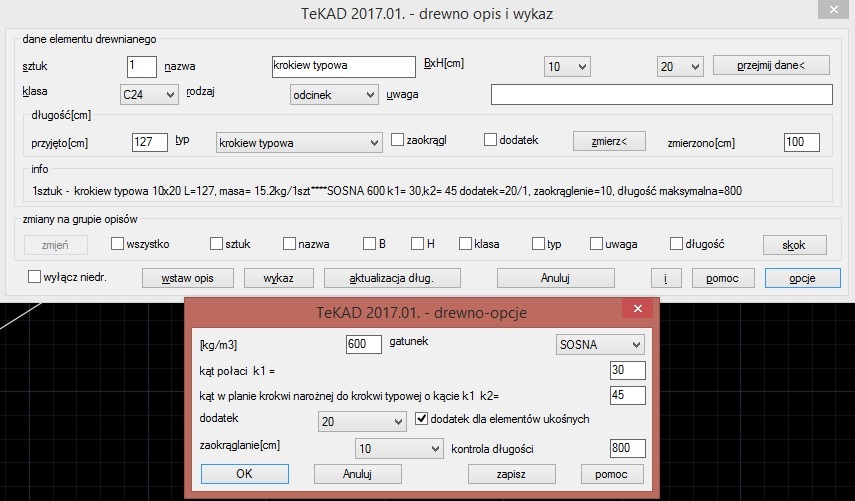This screenshot has width=855, height=501.
Task: Open the B width dropdown showing 10
Action: pyautogui.click(x=567, y=67)
